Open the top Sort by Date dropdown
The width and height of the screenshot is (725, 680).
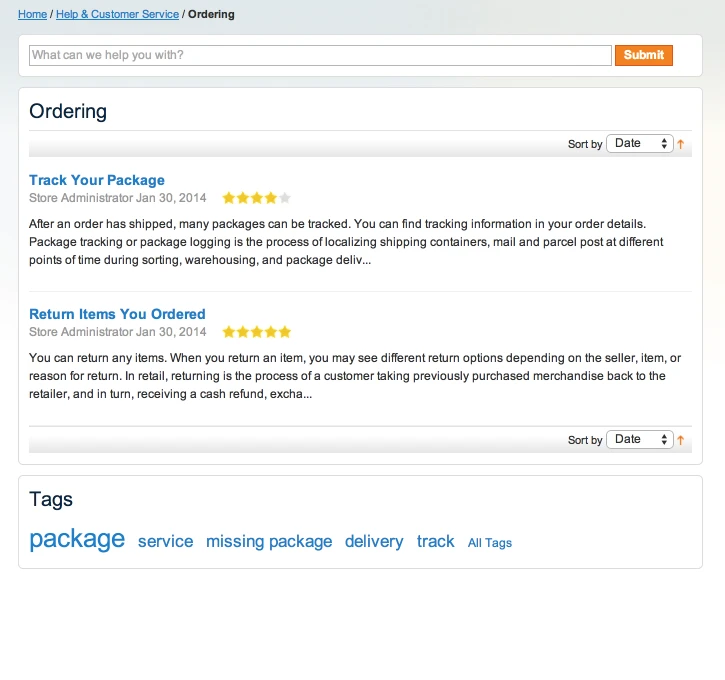639,144
